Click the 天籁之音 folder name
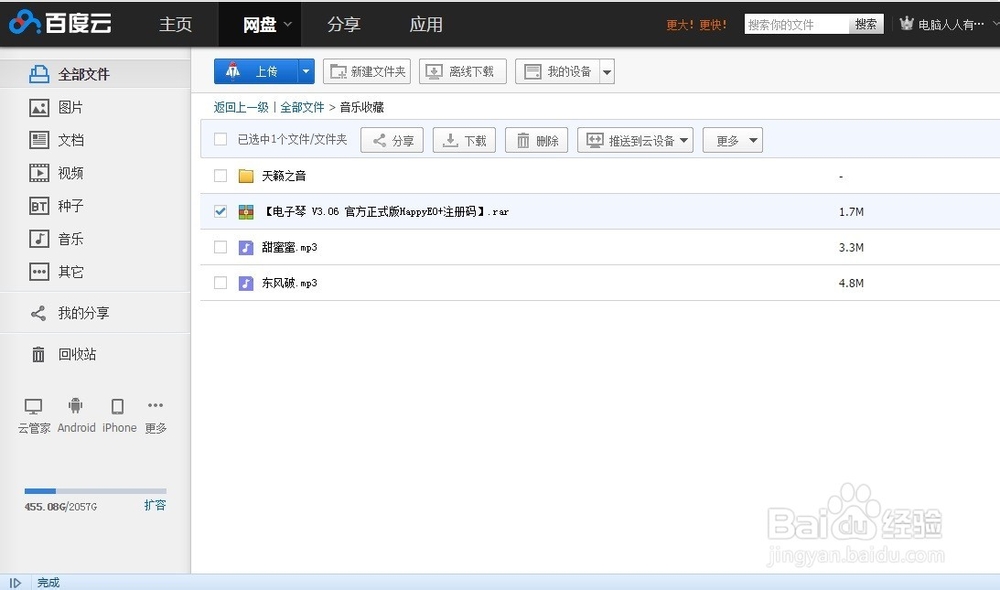 click(284, 176)
